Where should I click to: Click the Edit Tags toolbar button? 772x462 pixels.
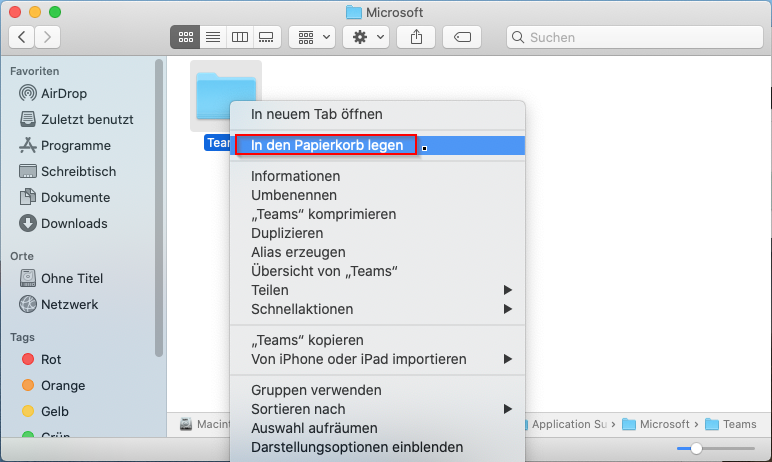[462, 37]
